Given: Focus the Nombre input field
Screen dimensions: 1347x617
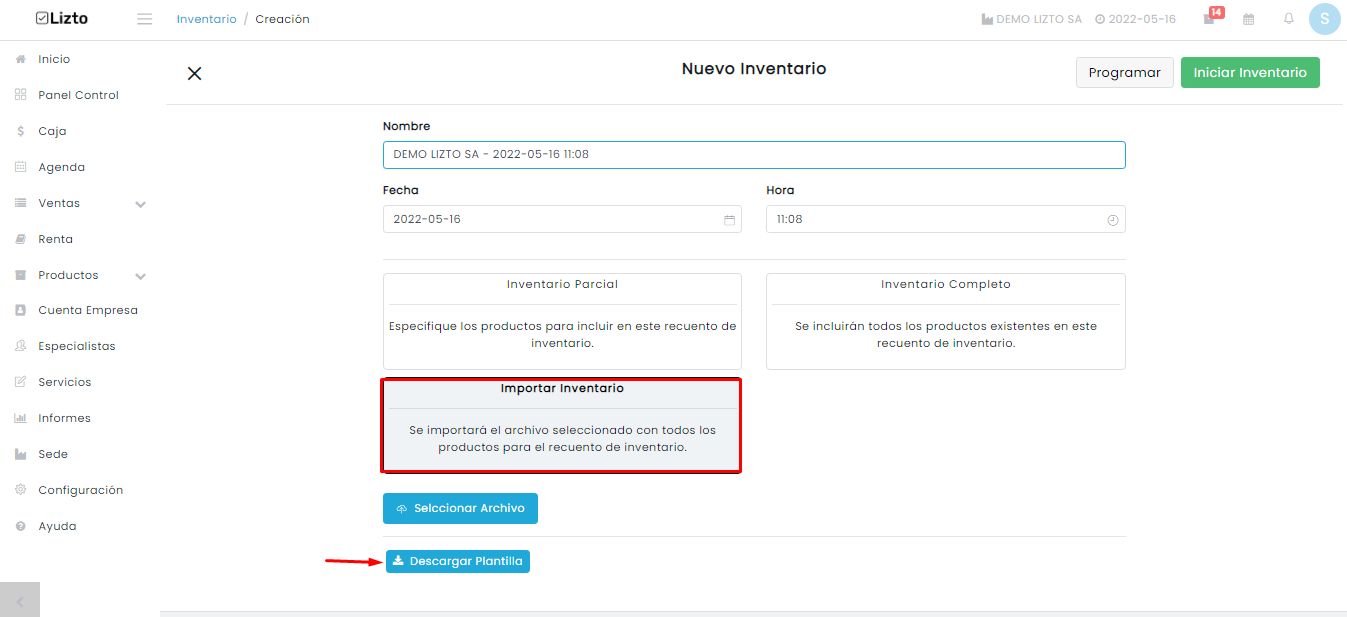Looking at the screenshot, I should [x=754, y=155].
